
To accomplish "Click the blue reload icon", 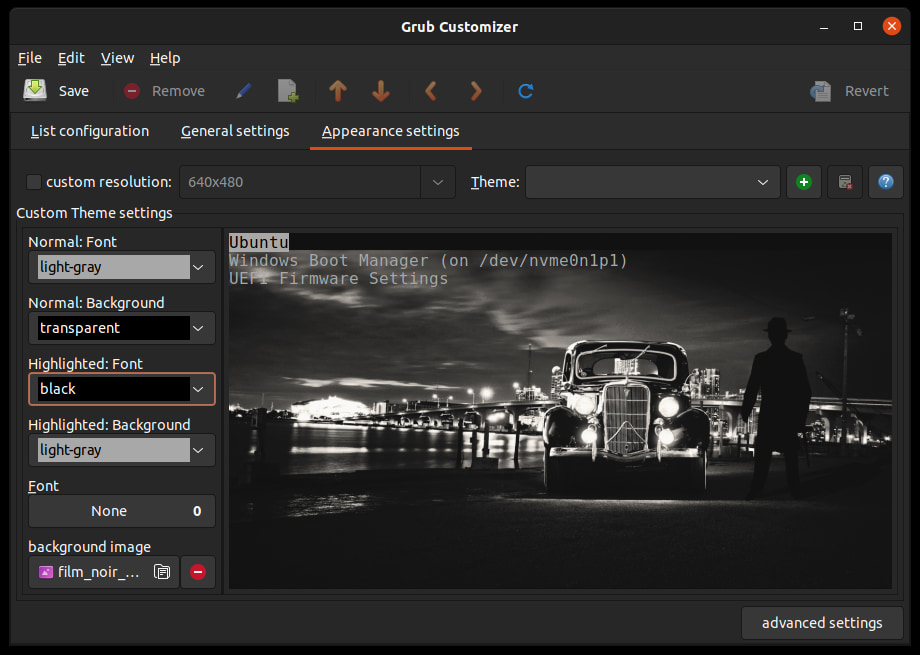I will (x=526, y=91).
